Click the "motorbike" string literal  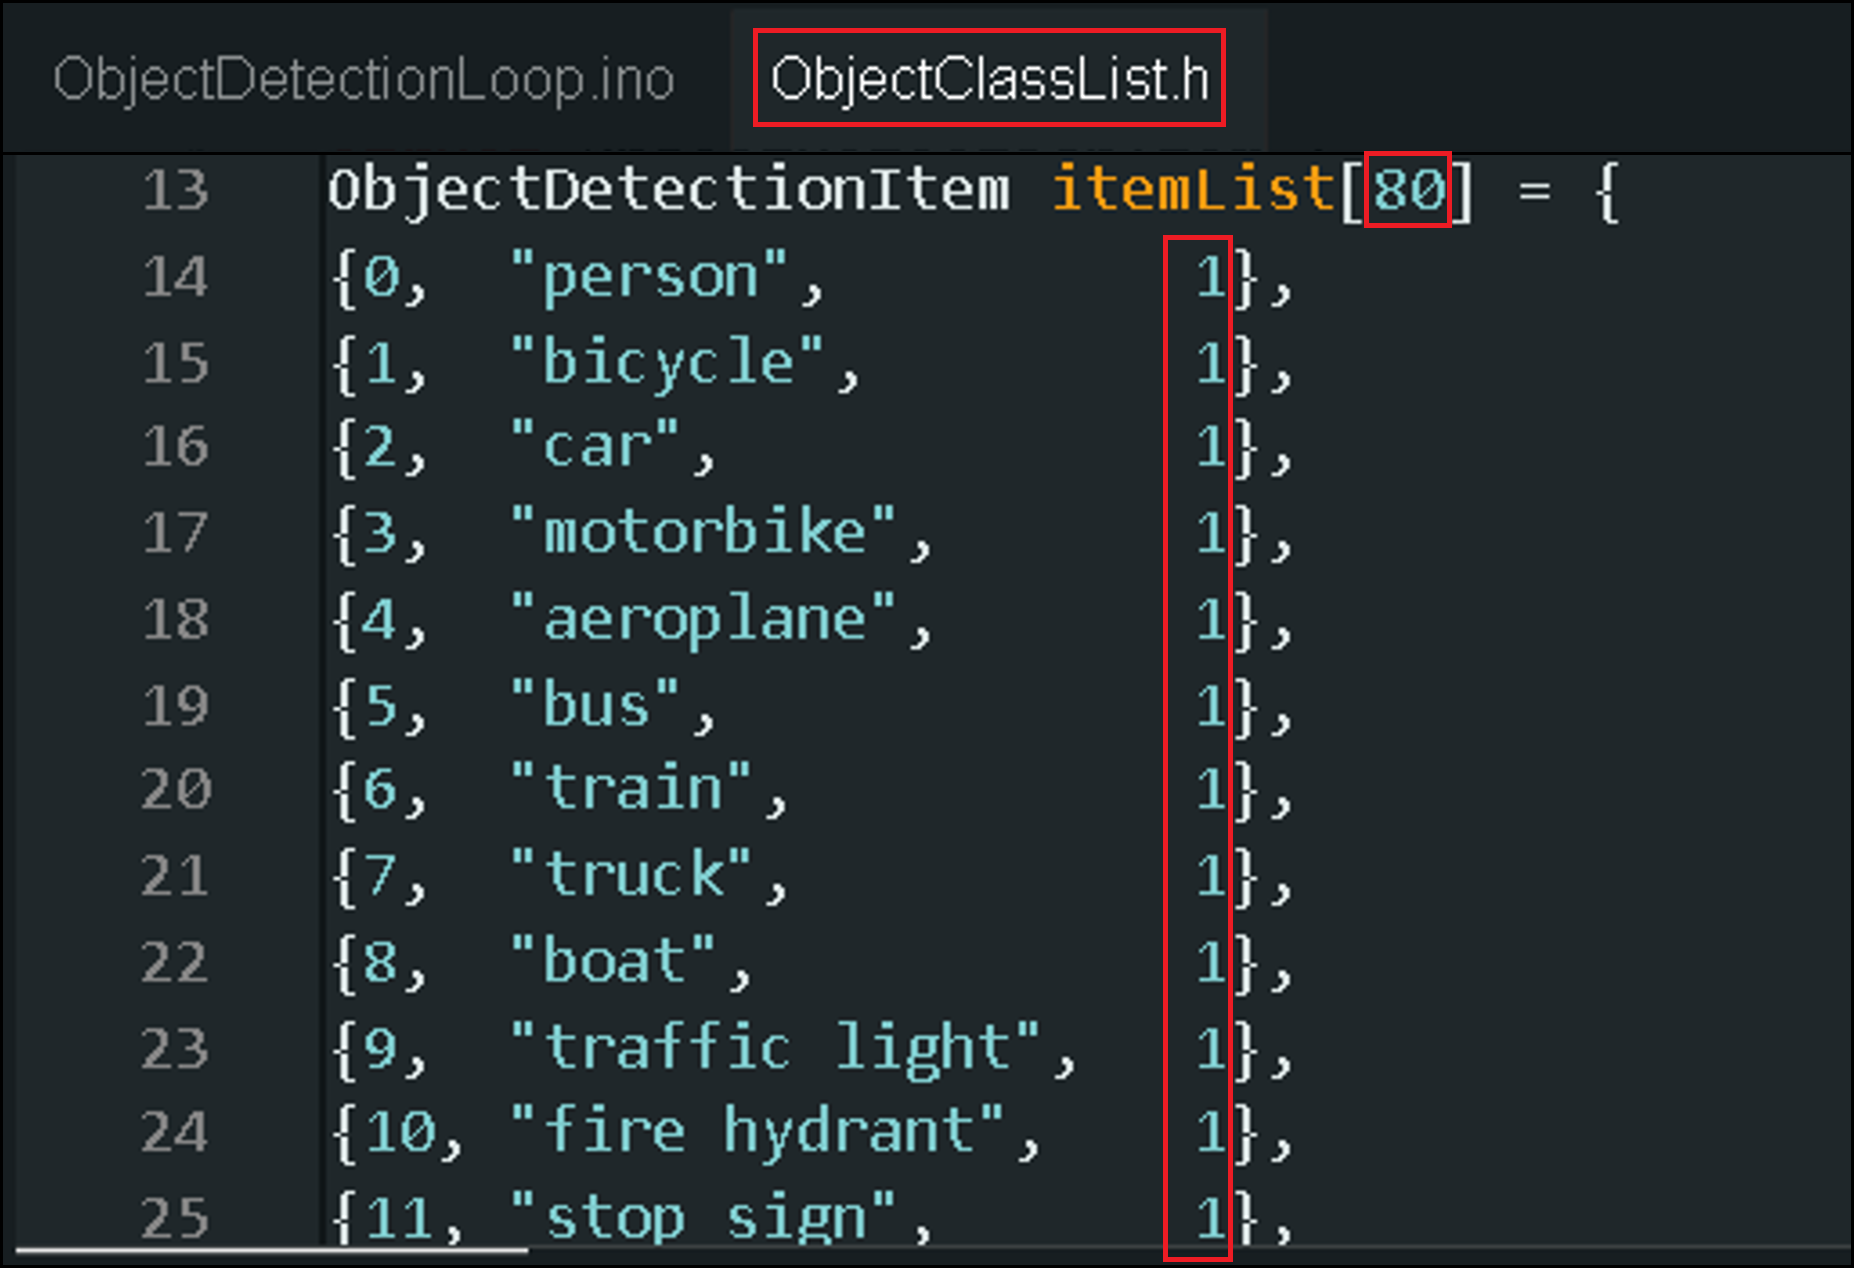704,533
